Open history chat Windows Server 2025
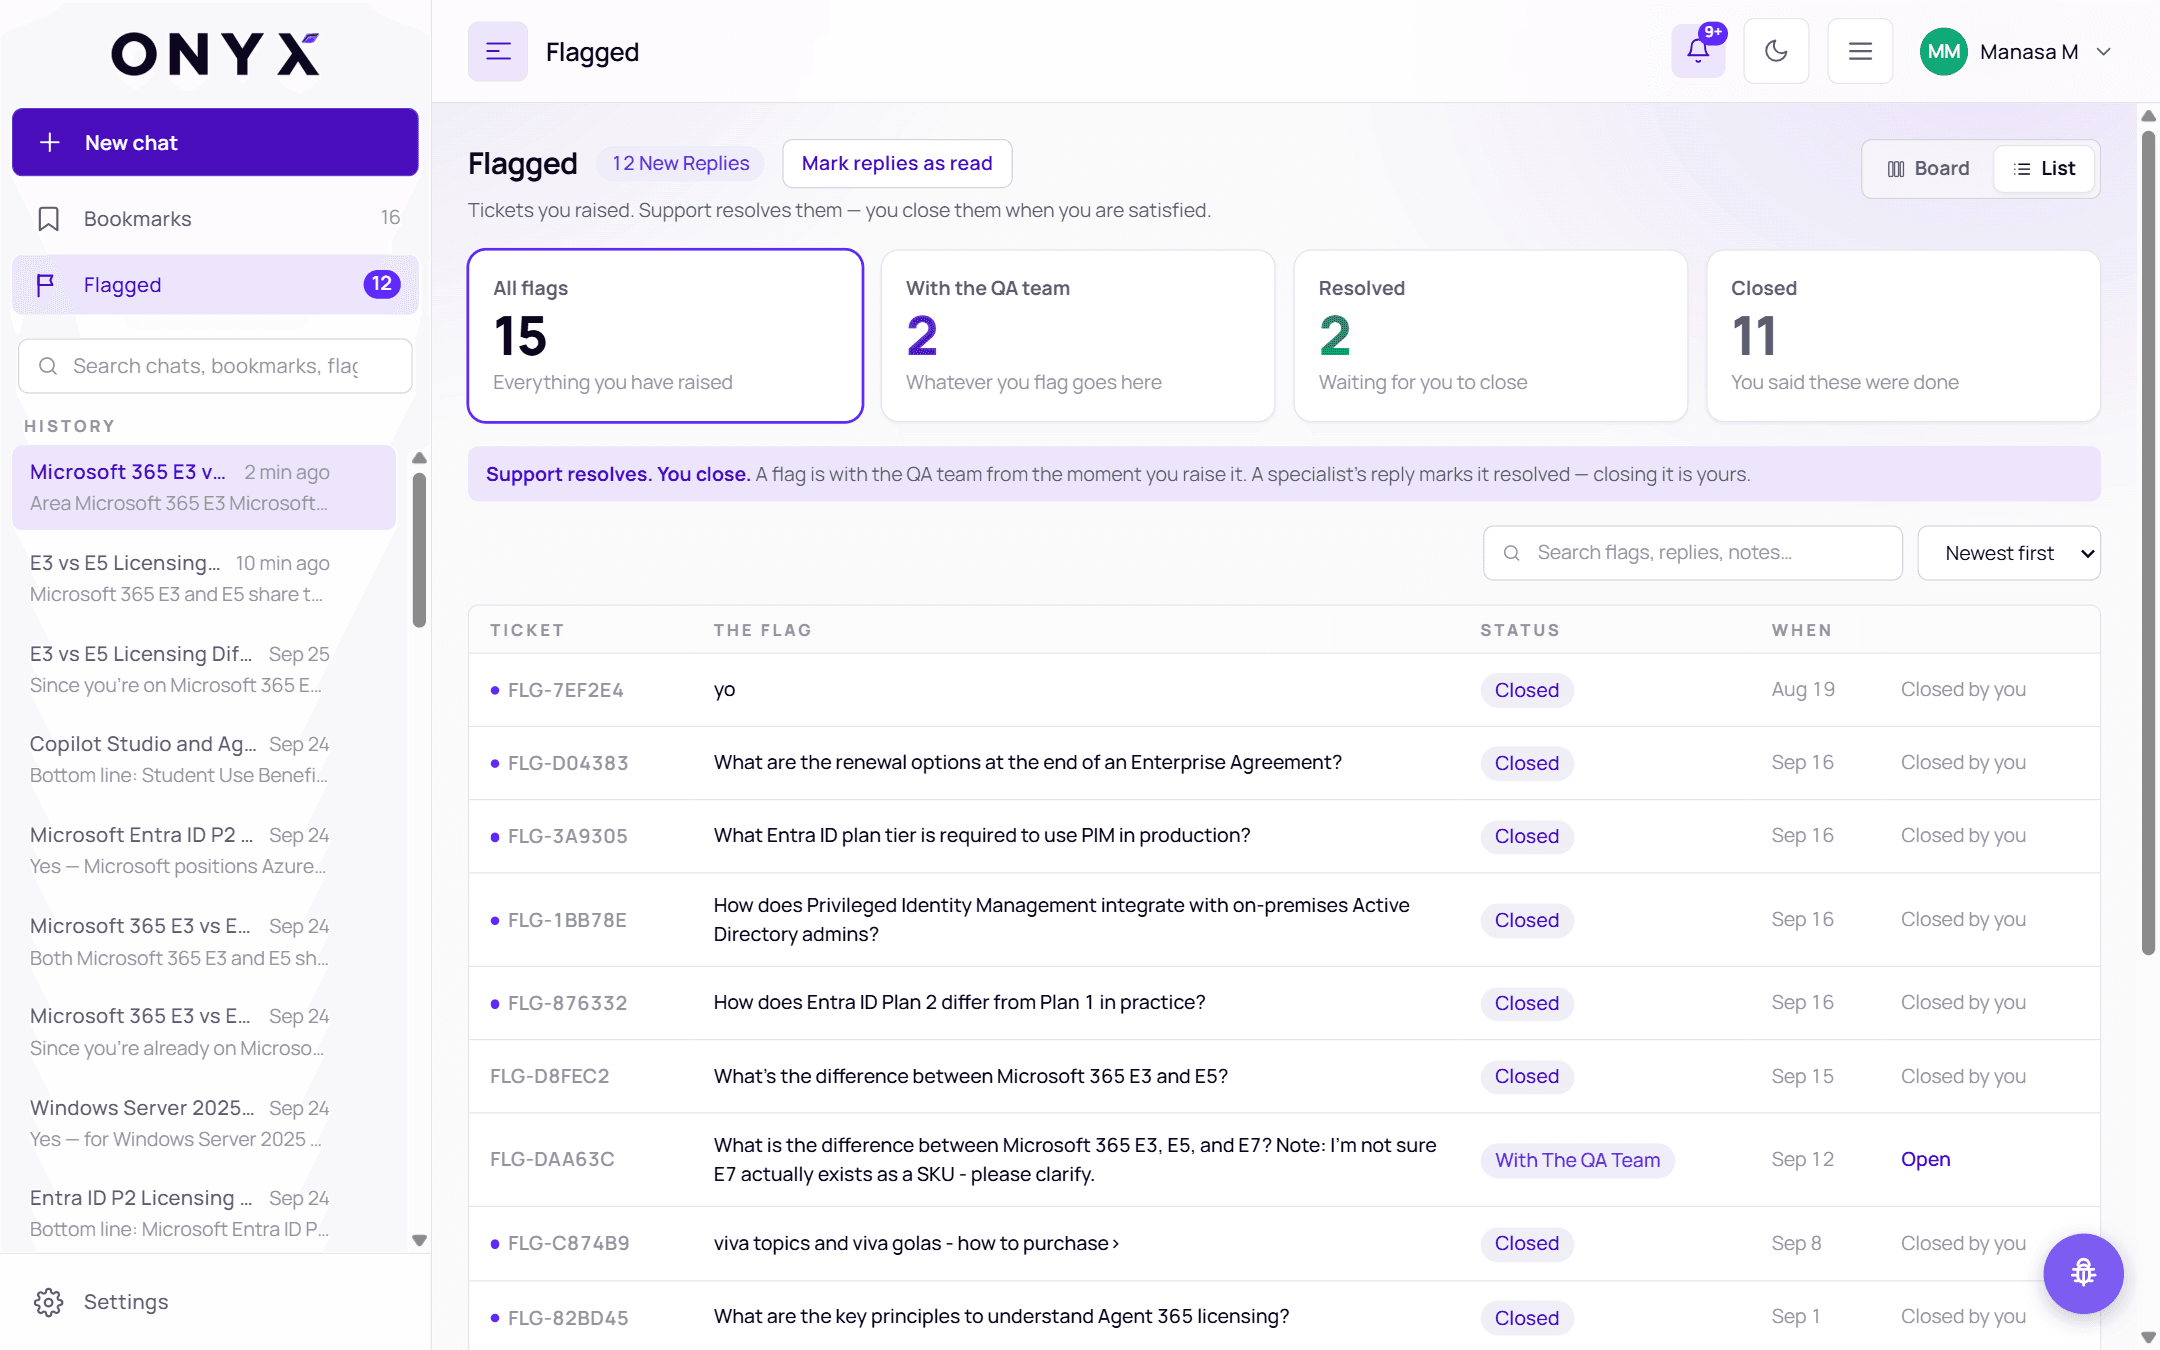The height and width of the screenshot is (1350, 2160). click(x=204, y=1123)
